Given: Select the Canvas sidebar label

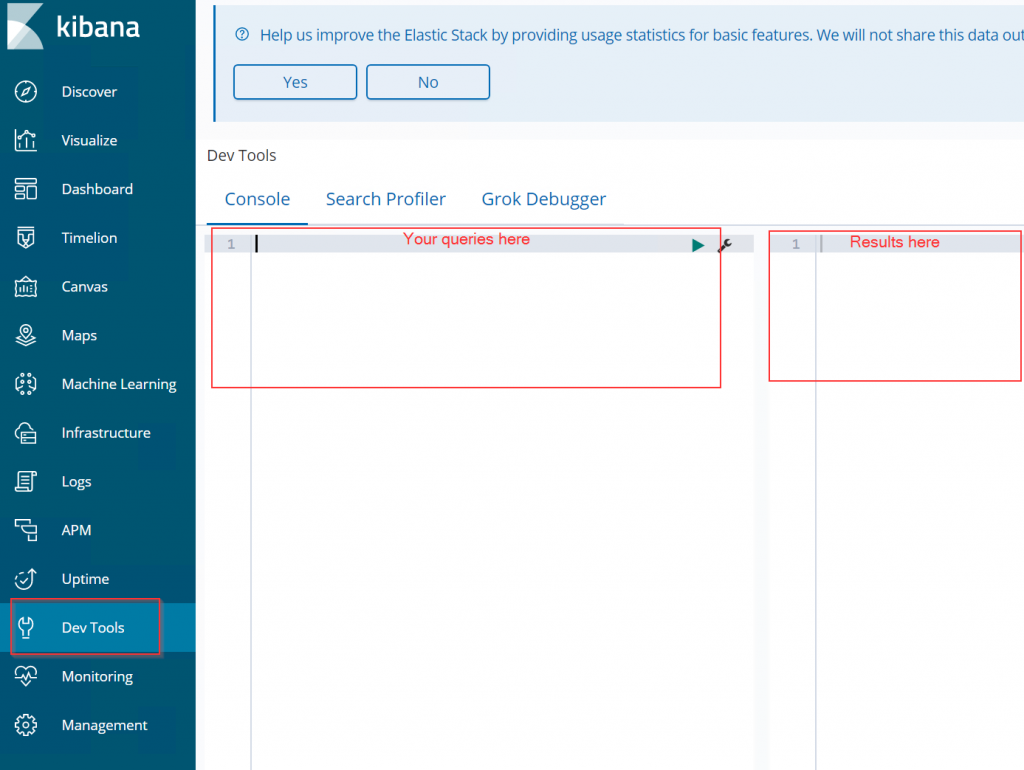Looking at the screenshot, I should click(85, 287).
